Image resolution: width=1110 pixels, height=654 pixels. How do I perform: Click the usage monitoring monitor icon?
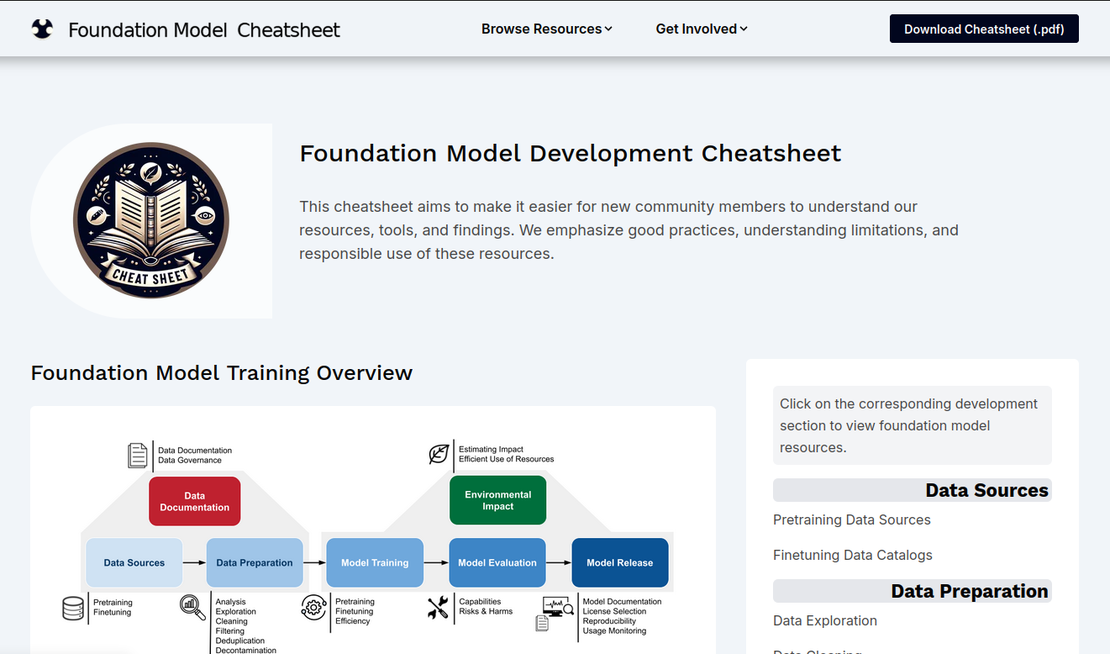(554, 606)
